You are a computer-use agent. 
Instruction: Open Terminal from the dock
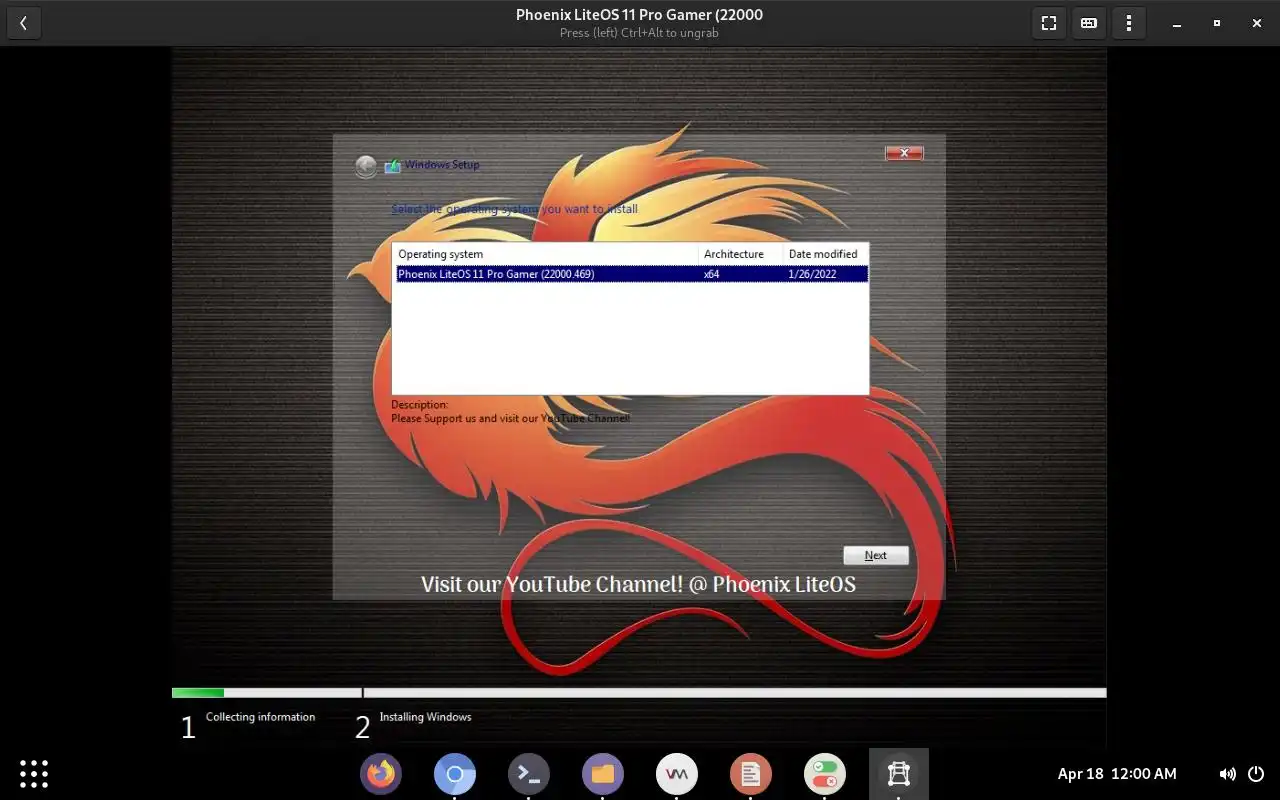(529, 774)
